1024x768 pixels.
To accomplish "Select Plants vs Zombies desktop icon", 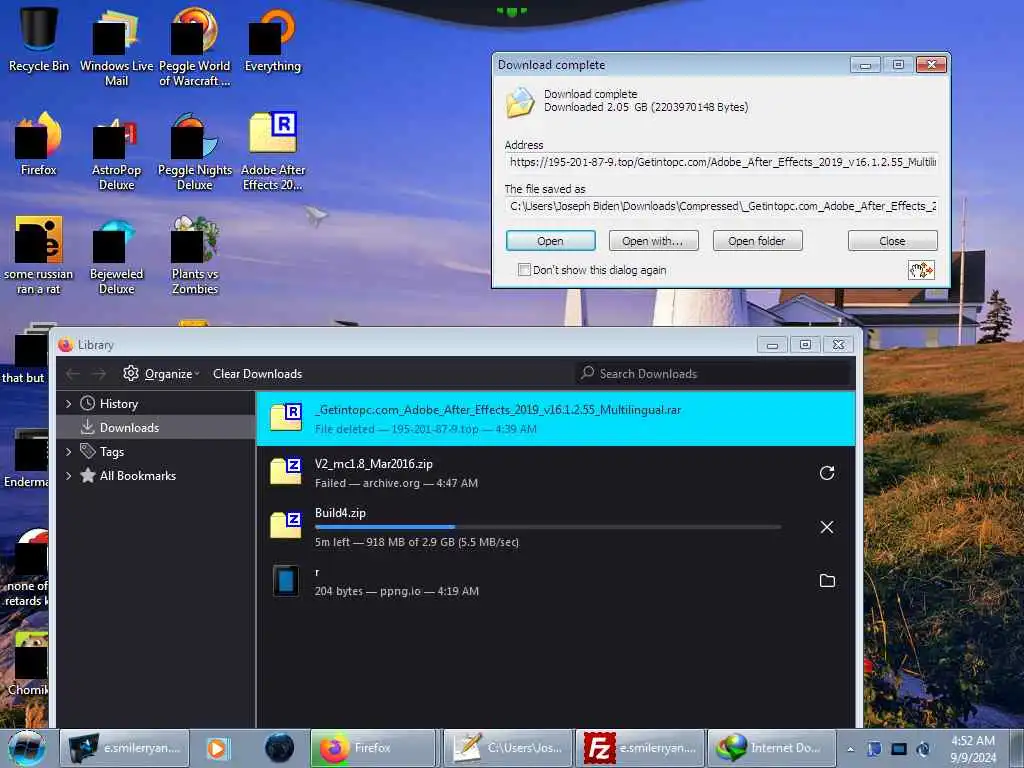I will click(x=195, y=256).
